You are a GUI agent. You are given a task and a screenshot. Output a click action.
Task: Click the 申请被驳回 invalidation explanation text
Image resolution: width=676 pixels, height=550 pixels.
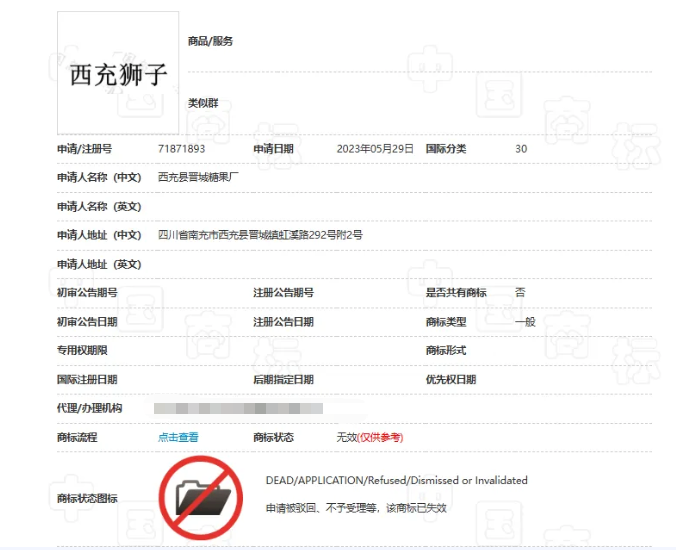point(356,508)
